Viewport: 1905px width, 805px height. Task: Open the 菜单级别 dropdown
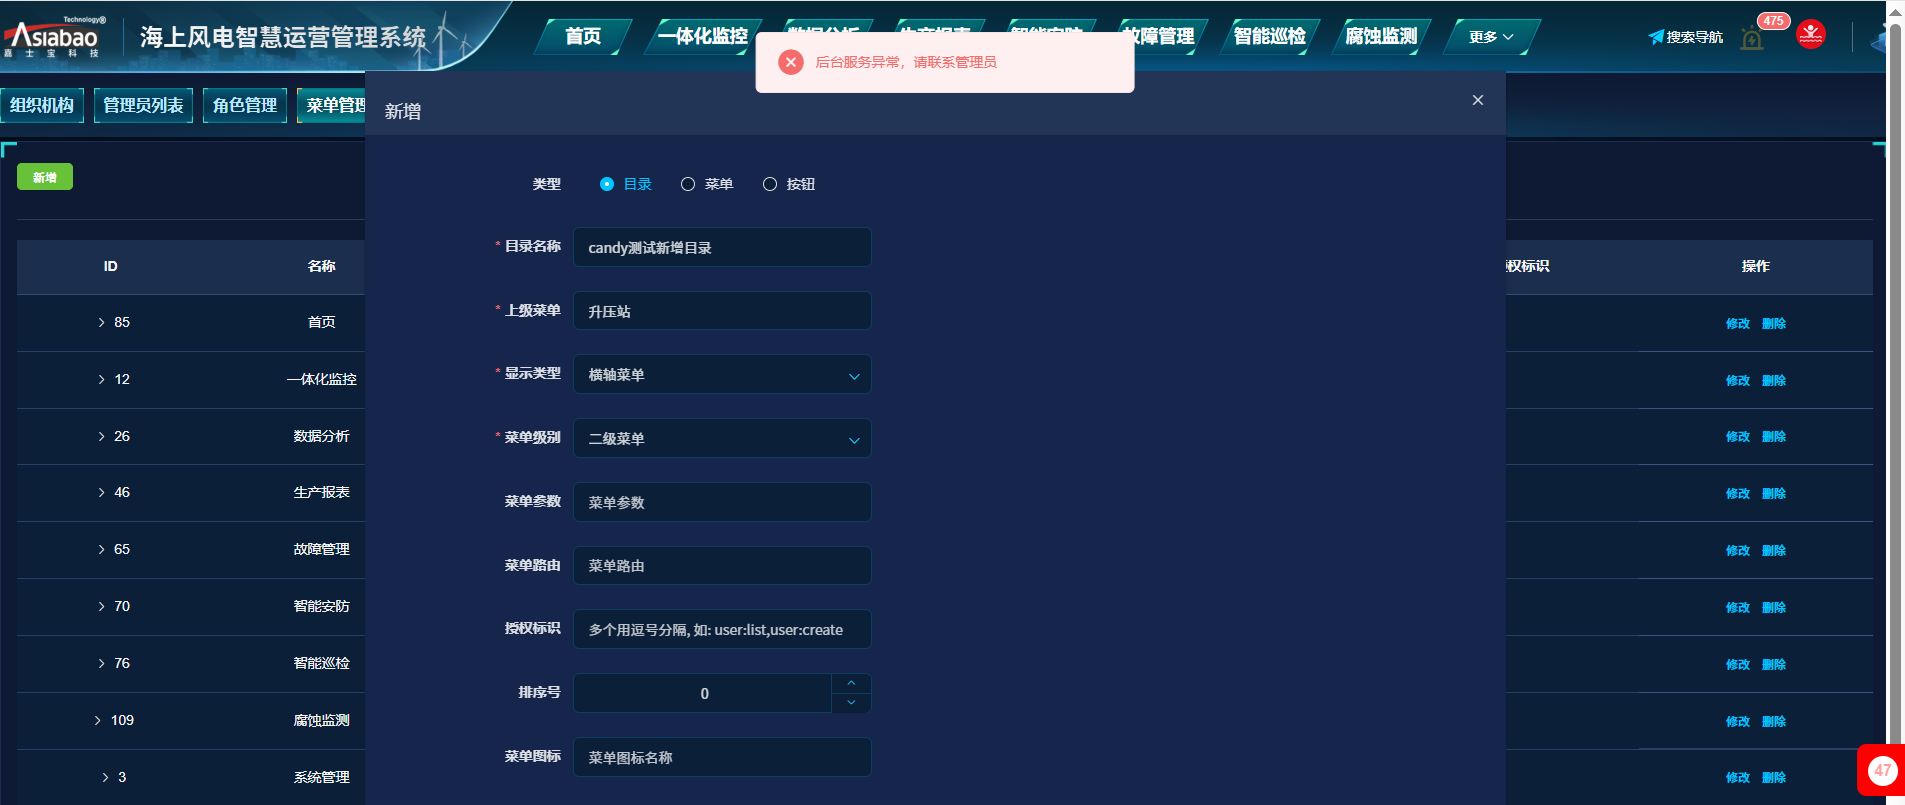721,439
